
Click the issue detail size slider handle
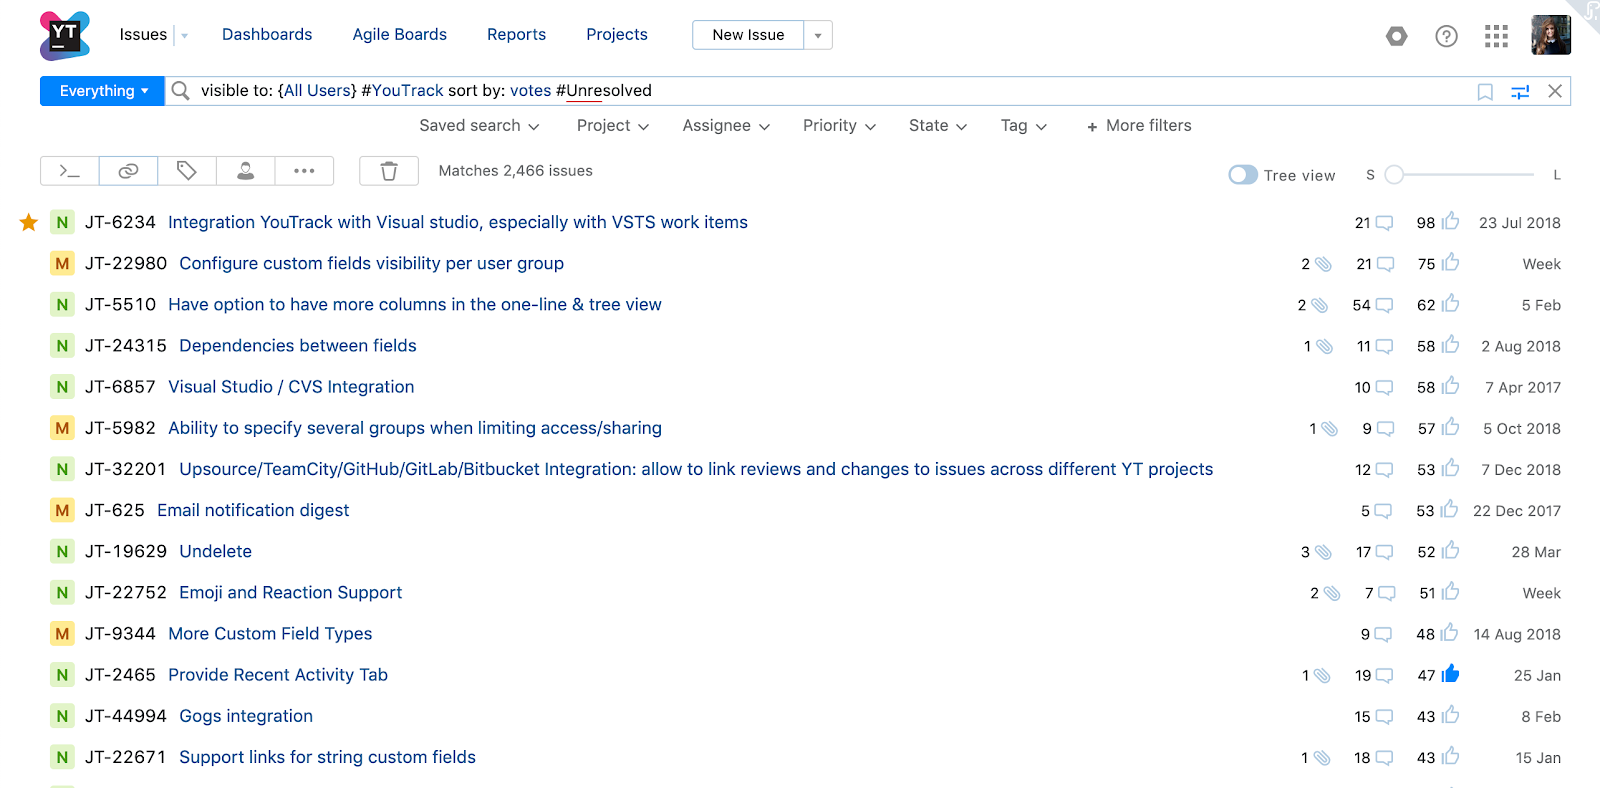tap(1394, 175)
